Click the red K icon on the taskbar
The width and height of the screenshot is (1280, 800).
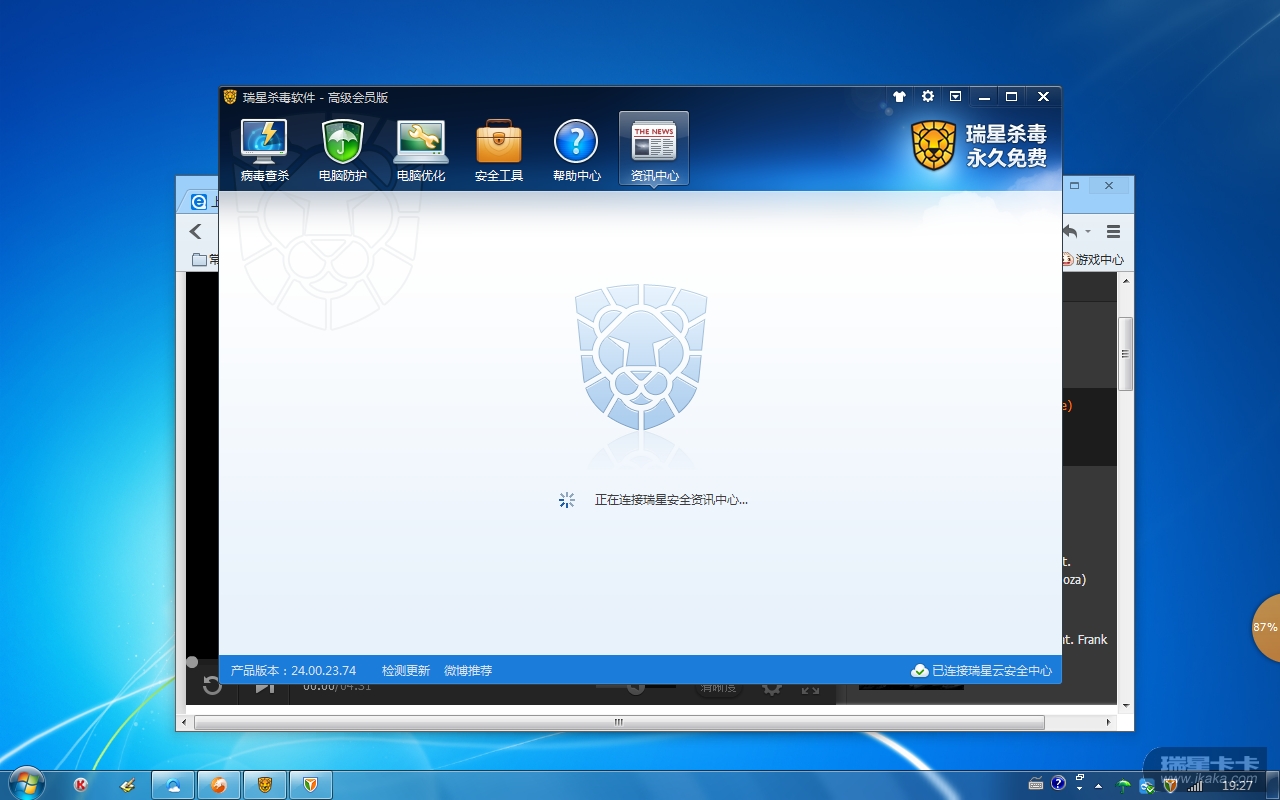tap(81, 785)
